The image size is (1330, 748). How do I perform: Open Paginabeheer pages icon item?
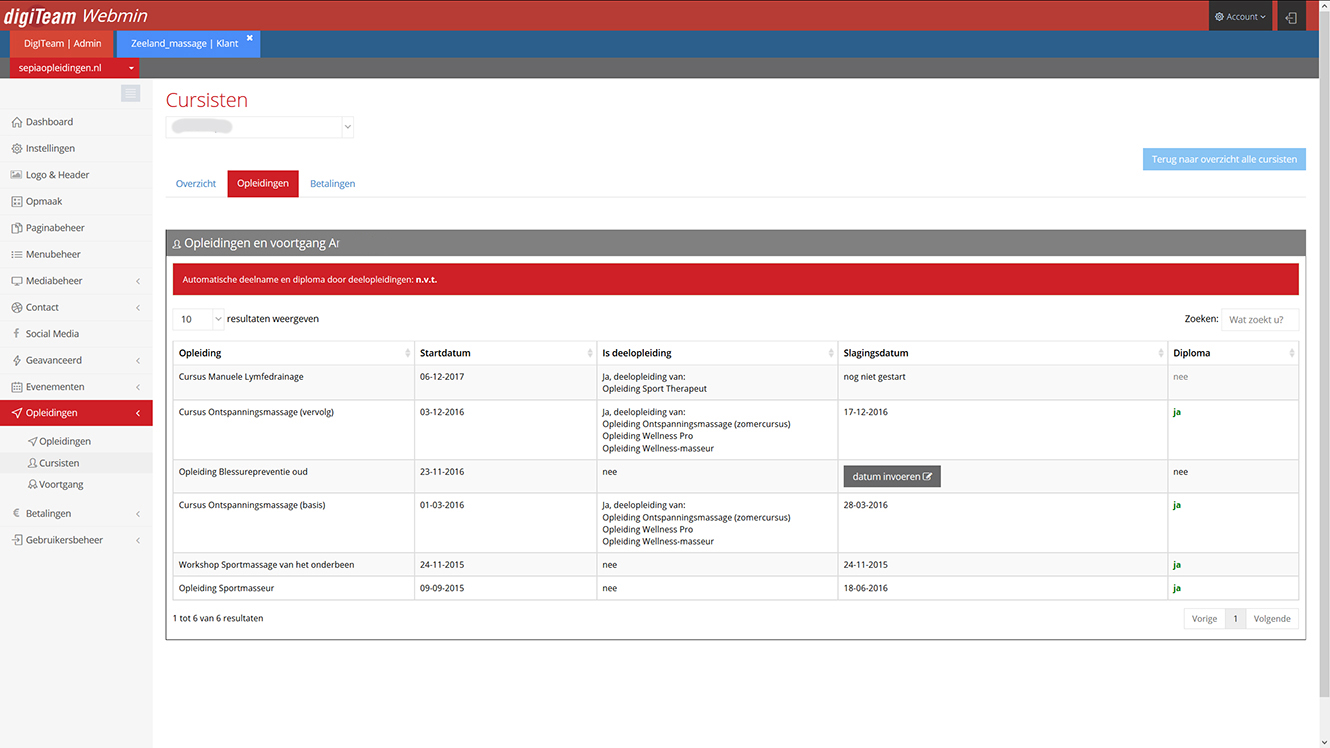click(16, 228)
